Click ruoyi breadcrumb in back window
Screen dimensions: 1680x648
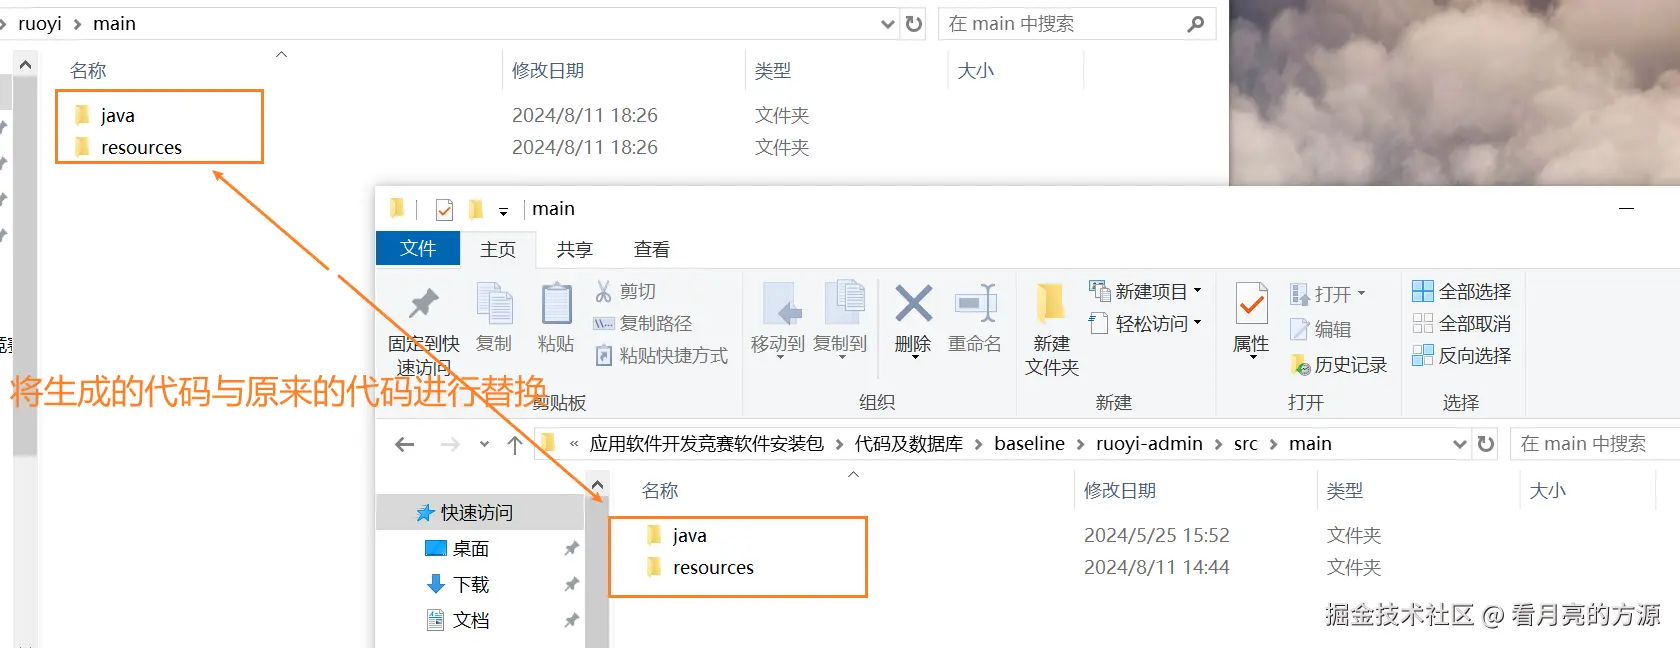coord(40,23)
